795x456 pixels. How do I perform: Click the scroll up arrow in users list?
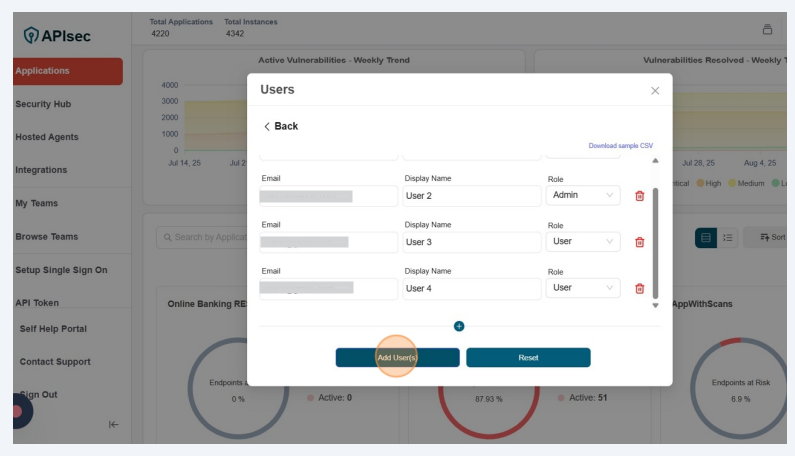655,161
